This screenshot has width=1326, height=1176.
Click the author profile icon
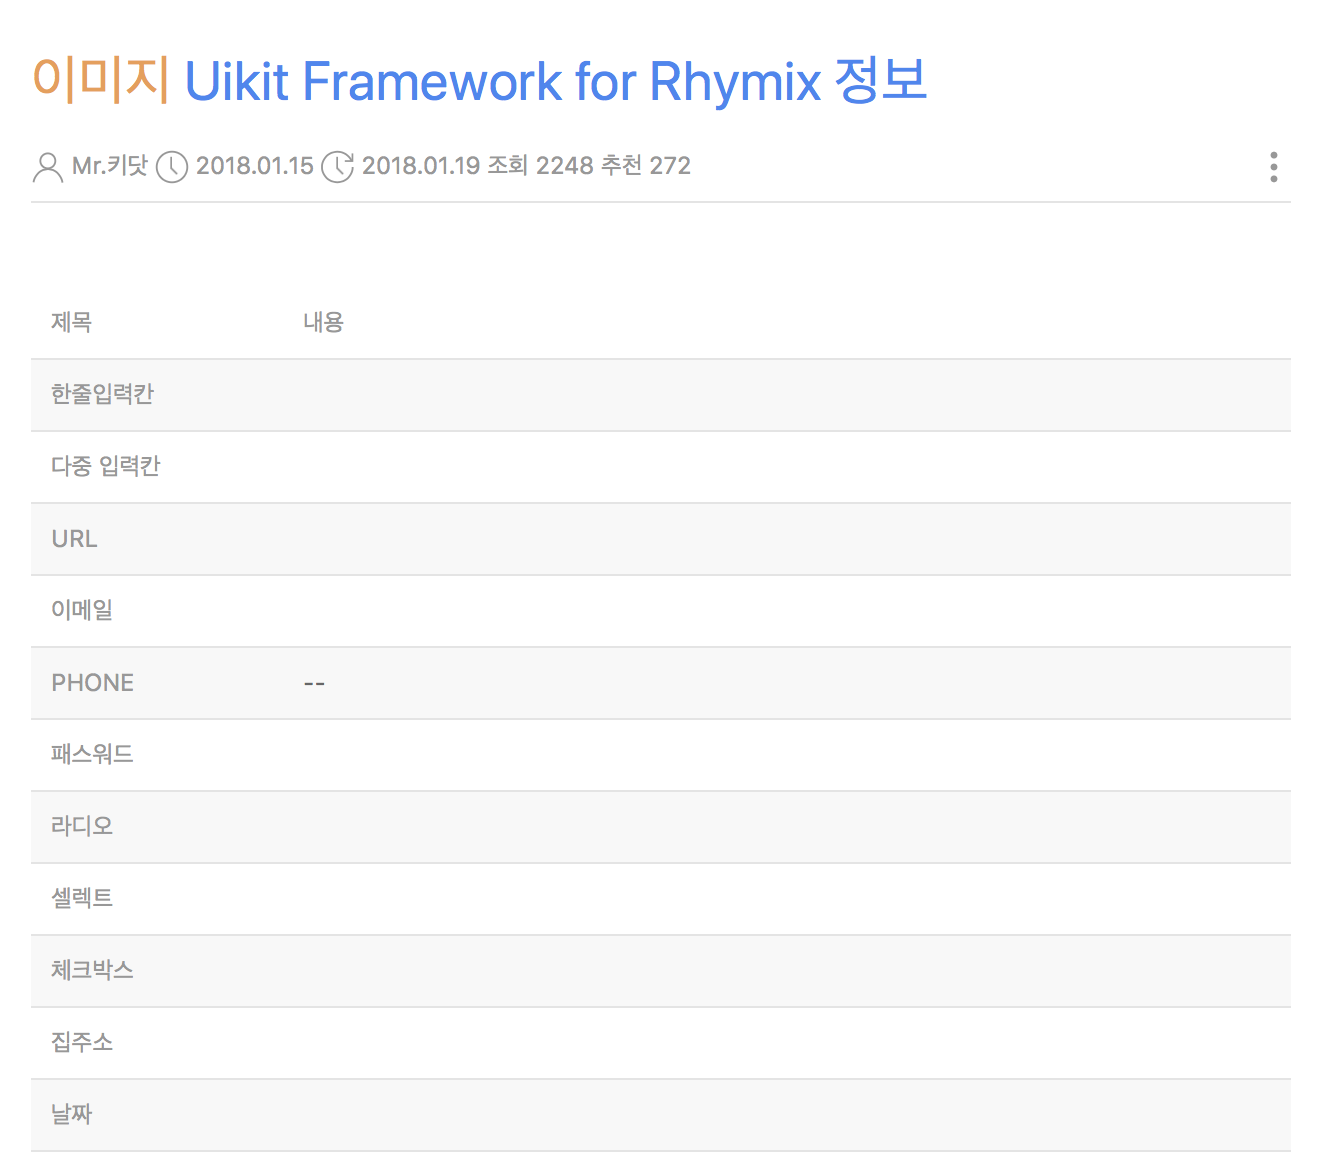(x=48, y=167)
